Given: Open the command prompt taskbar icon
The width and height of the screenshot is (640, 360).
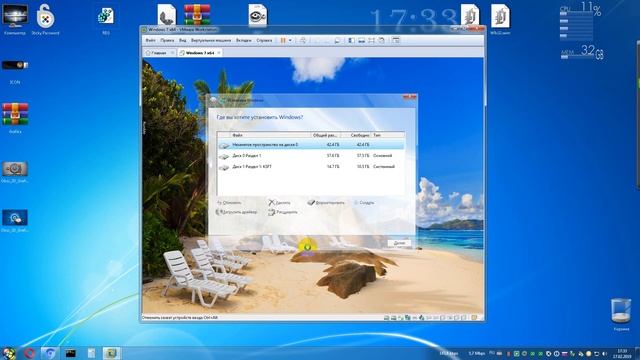Looking at the screenshot, I should tap(71, 353).
